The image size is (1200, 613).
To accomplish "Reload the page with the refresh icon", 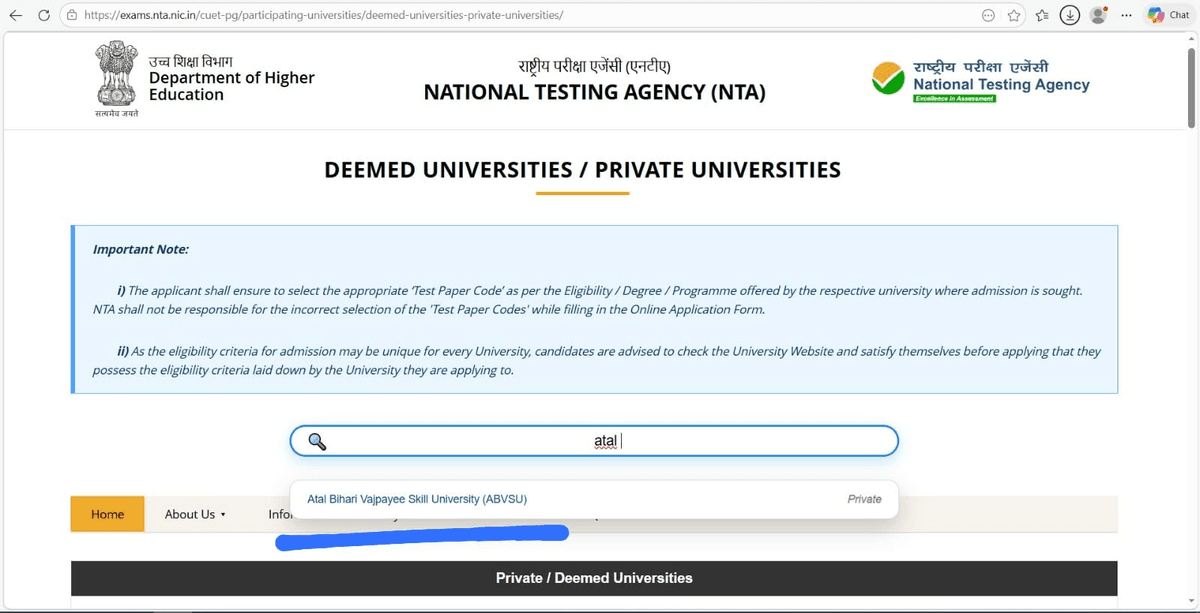I will pyautogui.click(x=44, y=15).
